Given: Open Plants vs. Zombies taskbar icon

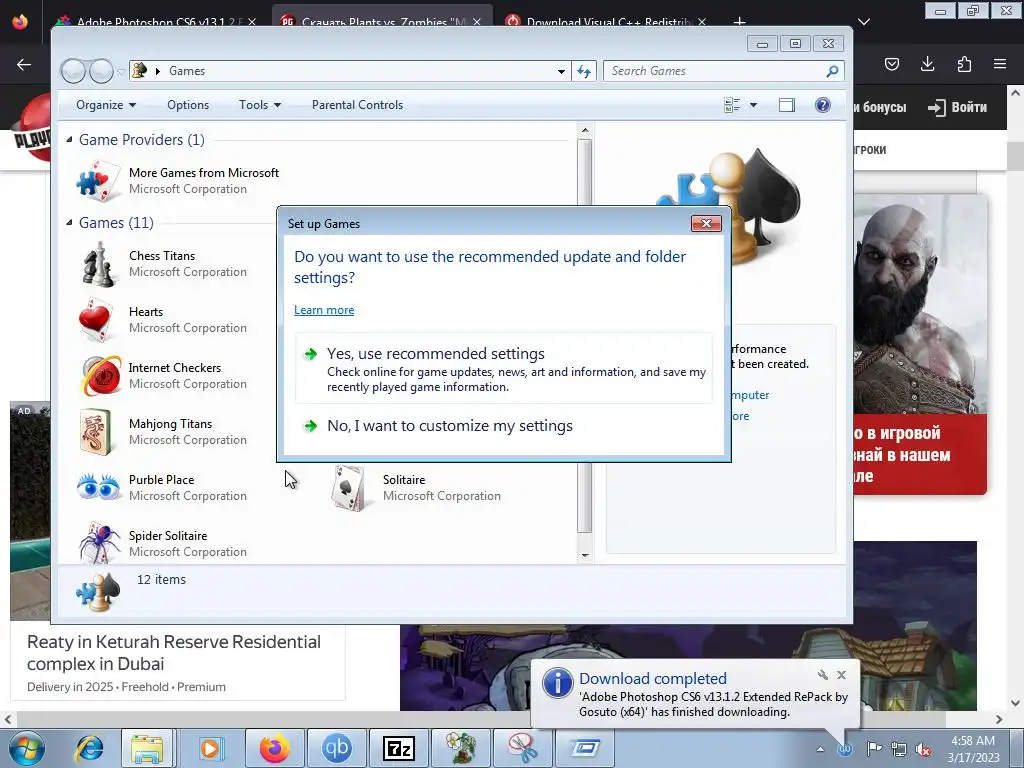Looking at the screenshot, I should pyautogui.click(x=460, y=748).
